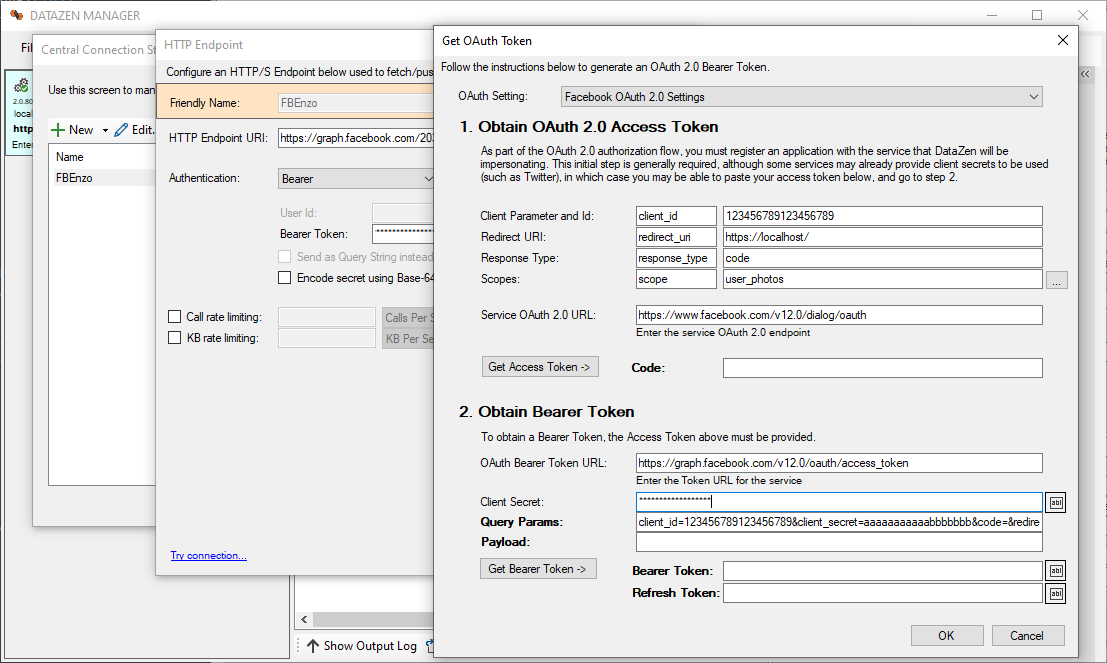Click the Bearer Token output field in OAuth dialog
Screen dimensions: 1107x663
pos(882,571)
